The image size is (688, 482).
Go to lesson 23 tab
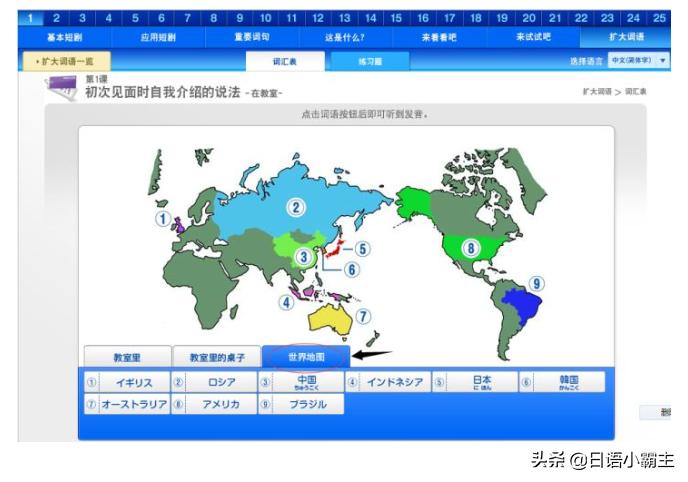tap(607, 18)
